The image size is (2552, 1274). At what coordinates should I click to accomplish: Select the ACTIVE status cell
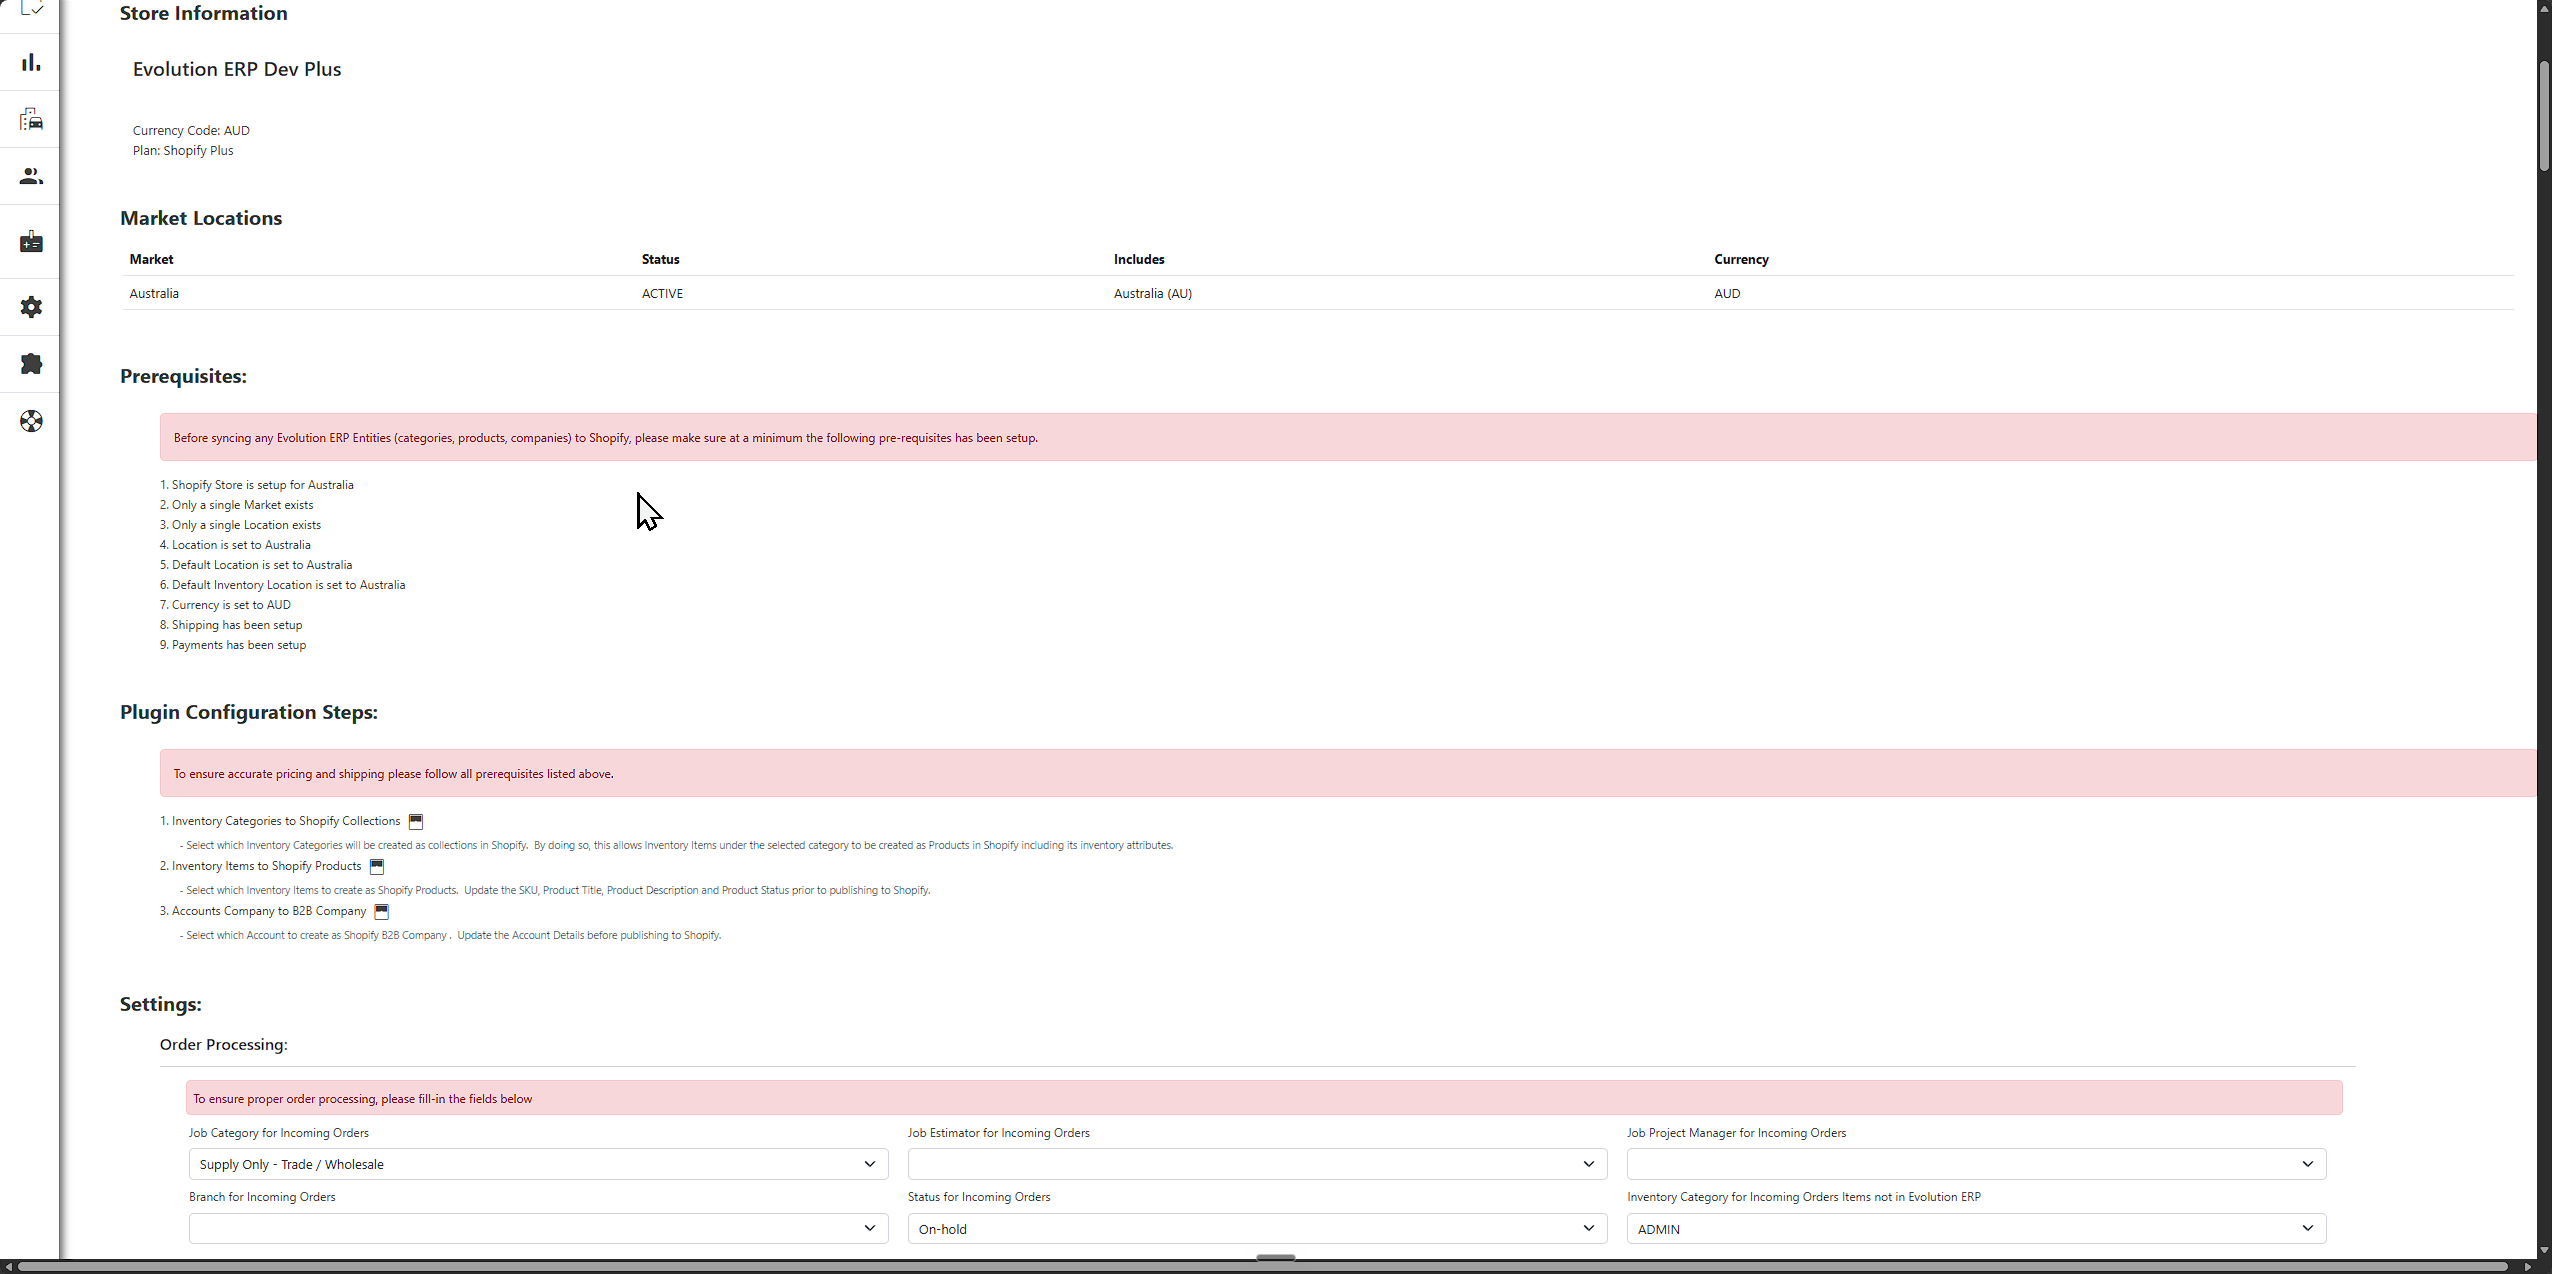(x=662, y=293)
